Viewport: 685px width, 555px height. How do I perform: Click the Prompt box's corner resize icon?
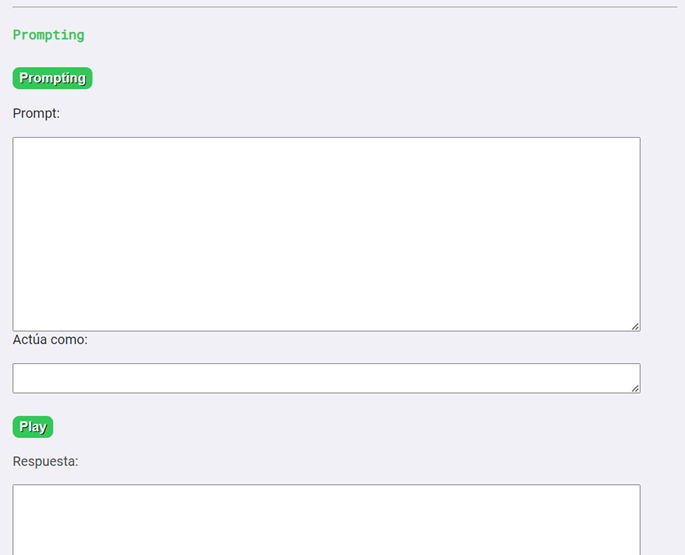(x=635, y=326)
